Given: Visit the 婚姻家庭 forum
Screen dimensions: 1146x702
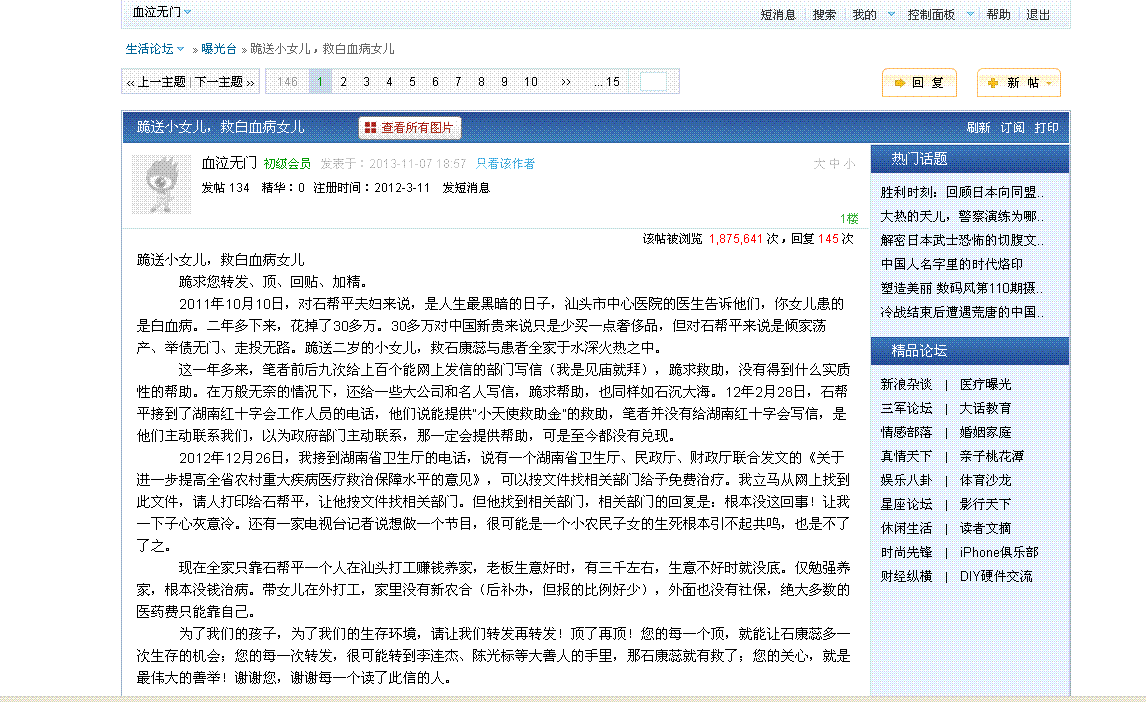Looking at the screenshot, I should point(985,432).
